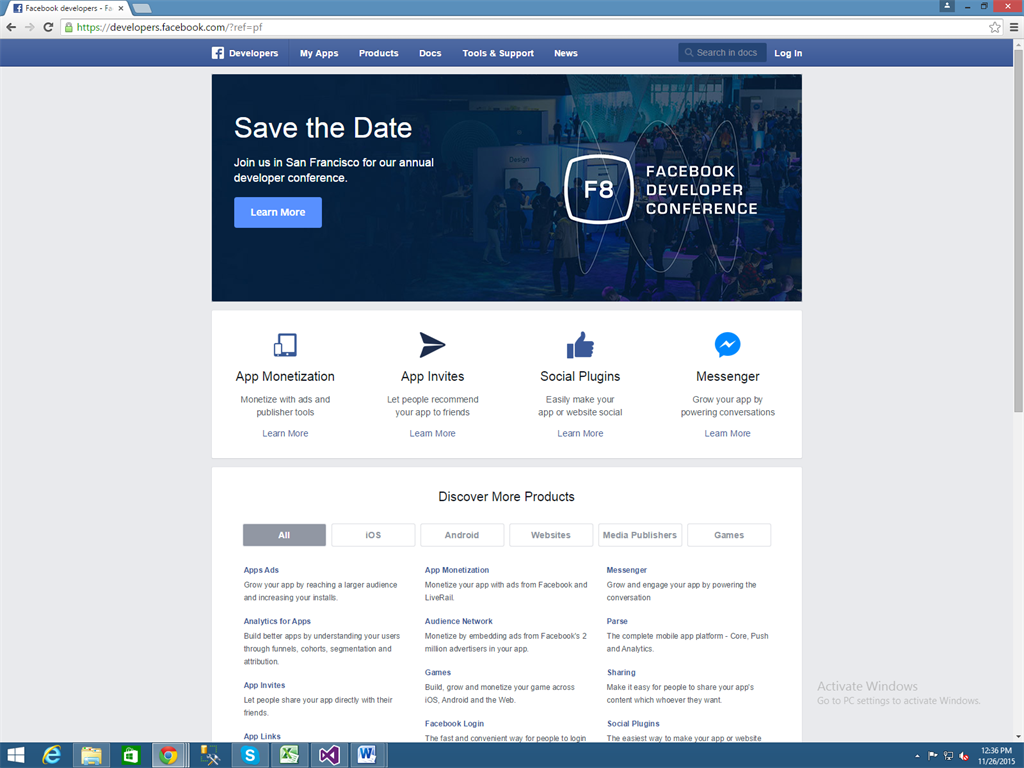Open Skype from the taskbar
1024x768 pixels.
249,756
